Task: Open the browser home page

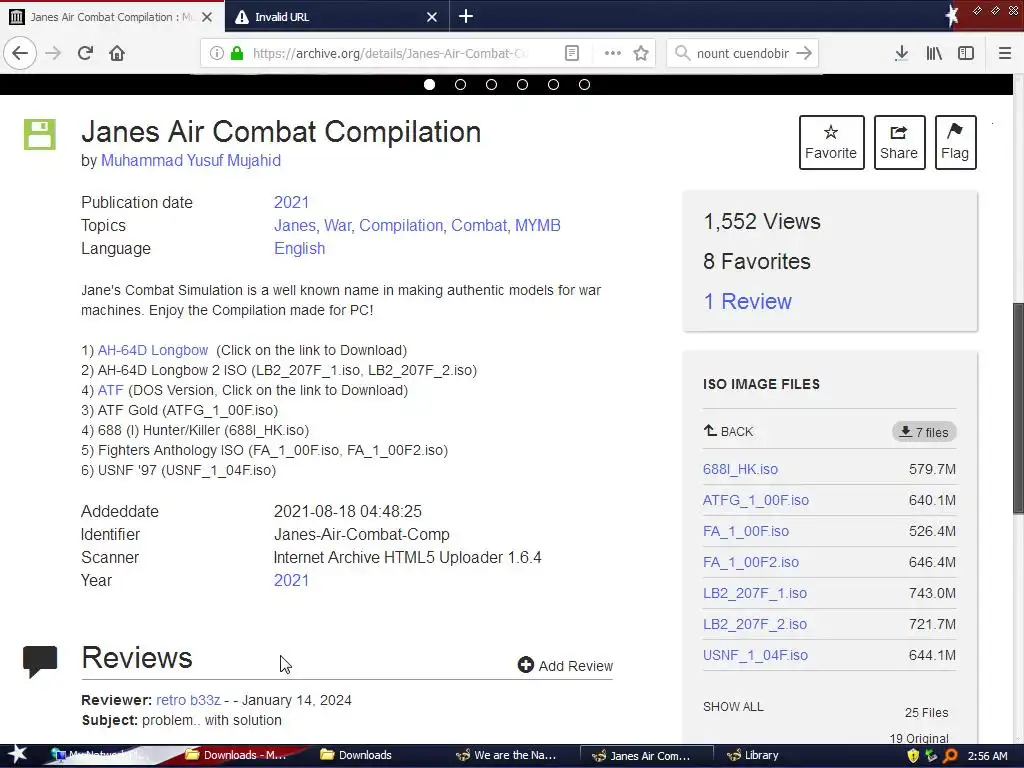Action: [x=116, y=53]
